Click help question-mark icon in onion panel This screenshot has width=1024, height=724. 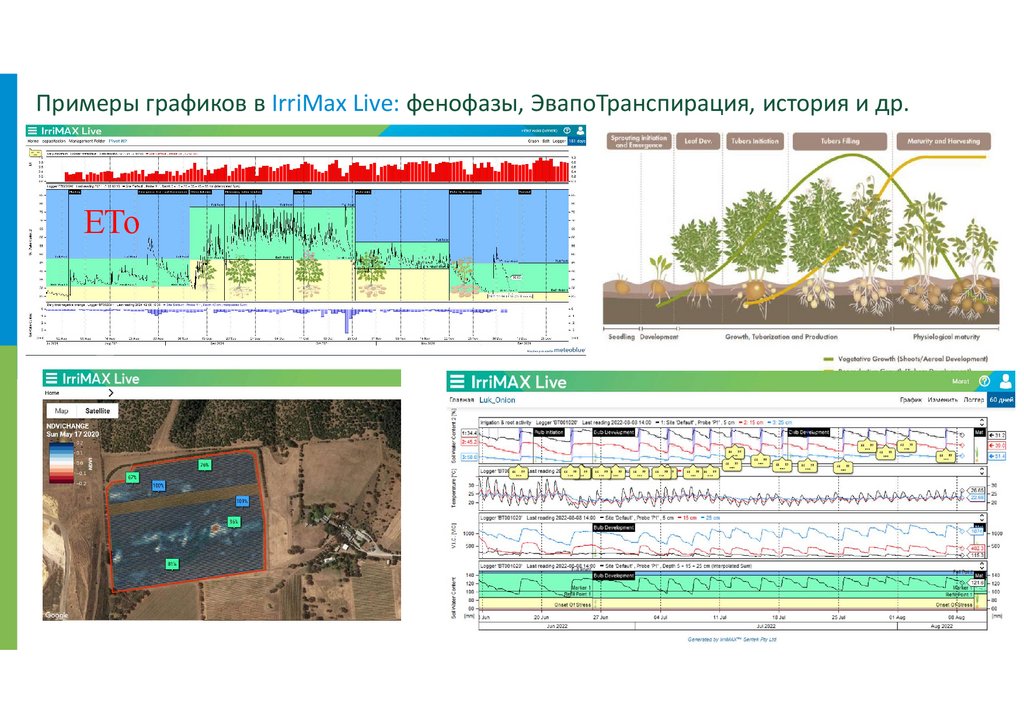pyautogui.click(x=984, y=381)
